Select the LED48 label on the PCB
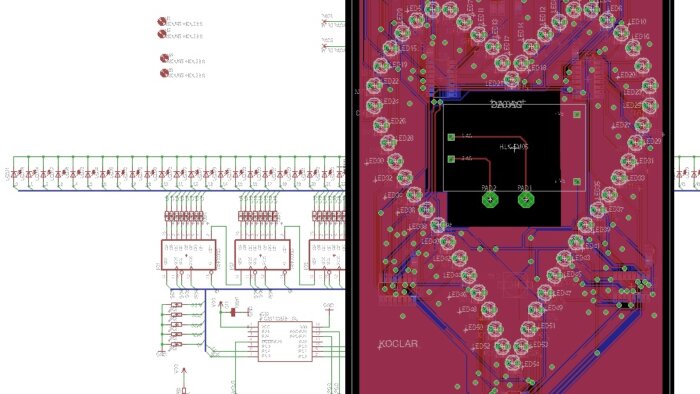Image resolution: width=700 pixels, height=394 pixels. (467, 309)
